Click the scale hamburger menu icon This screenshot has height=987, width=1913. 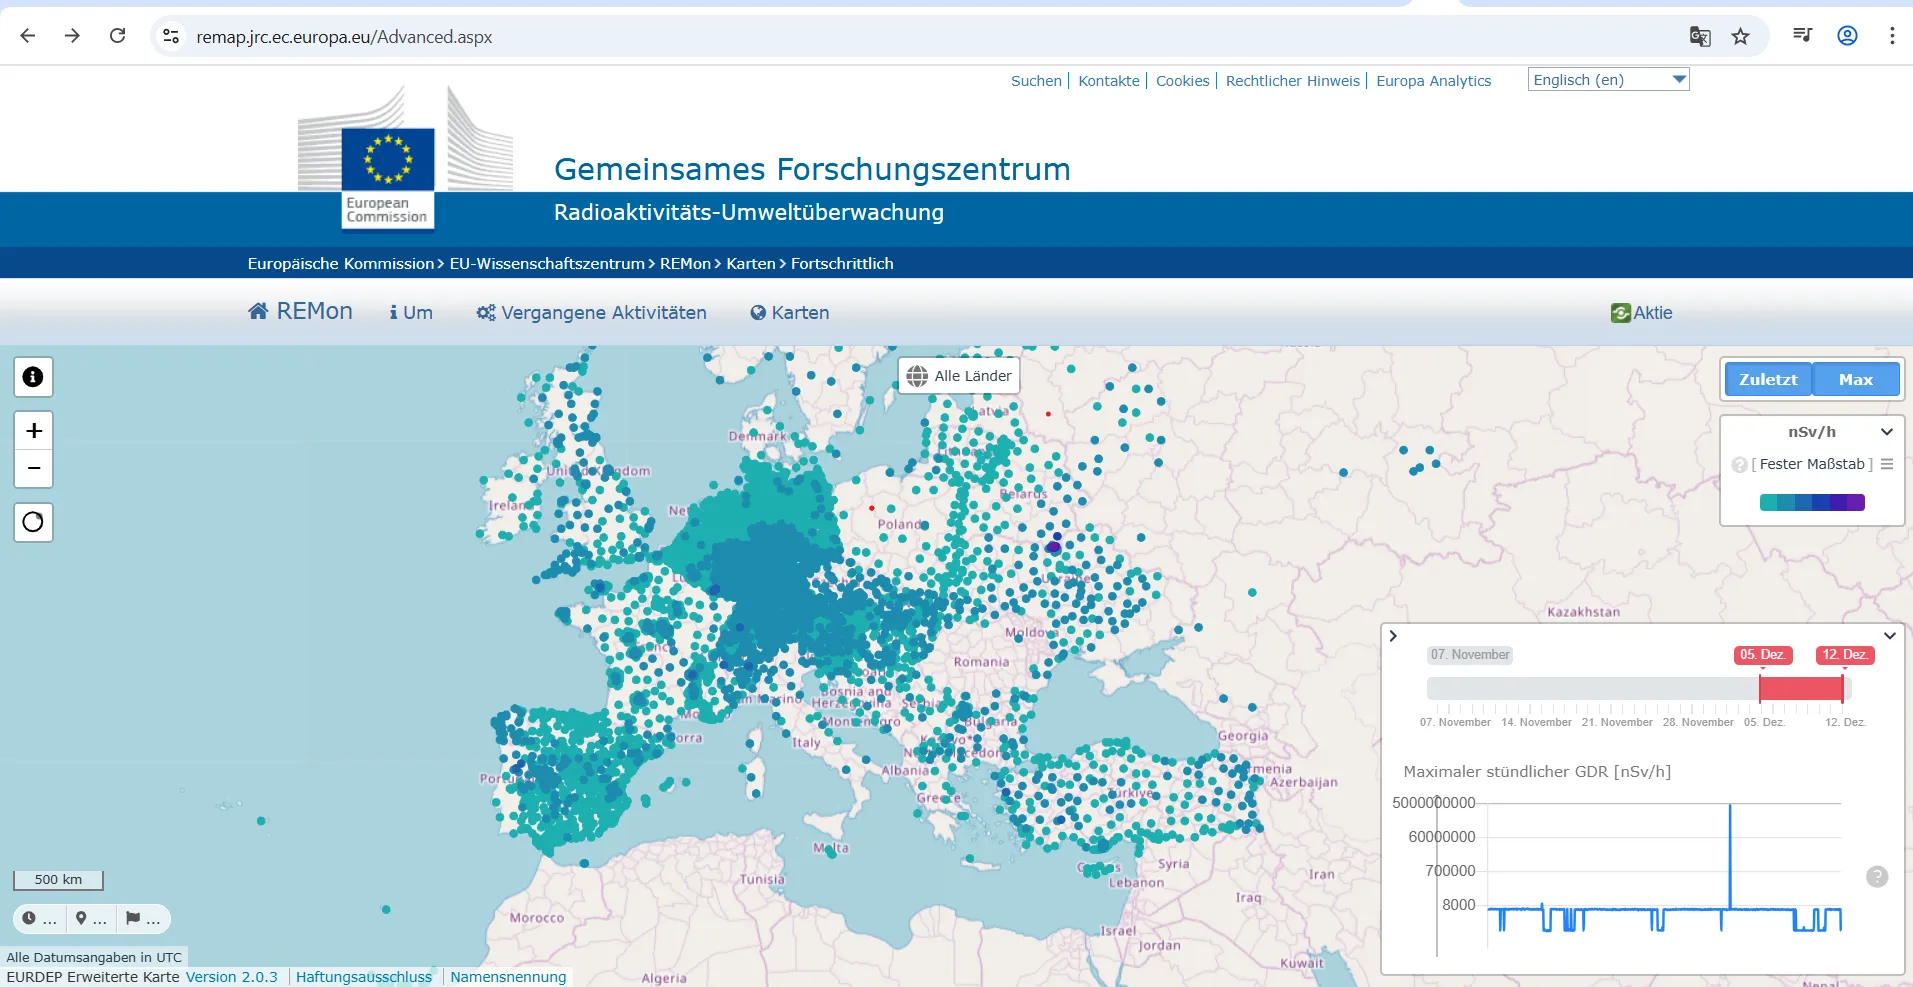[x=1887, y=464]
